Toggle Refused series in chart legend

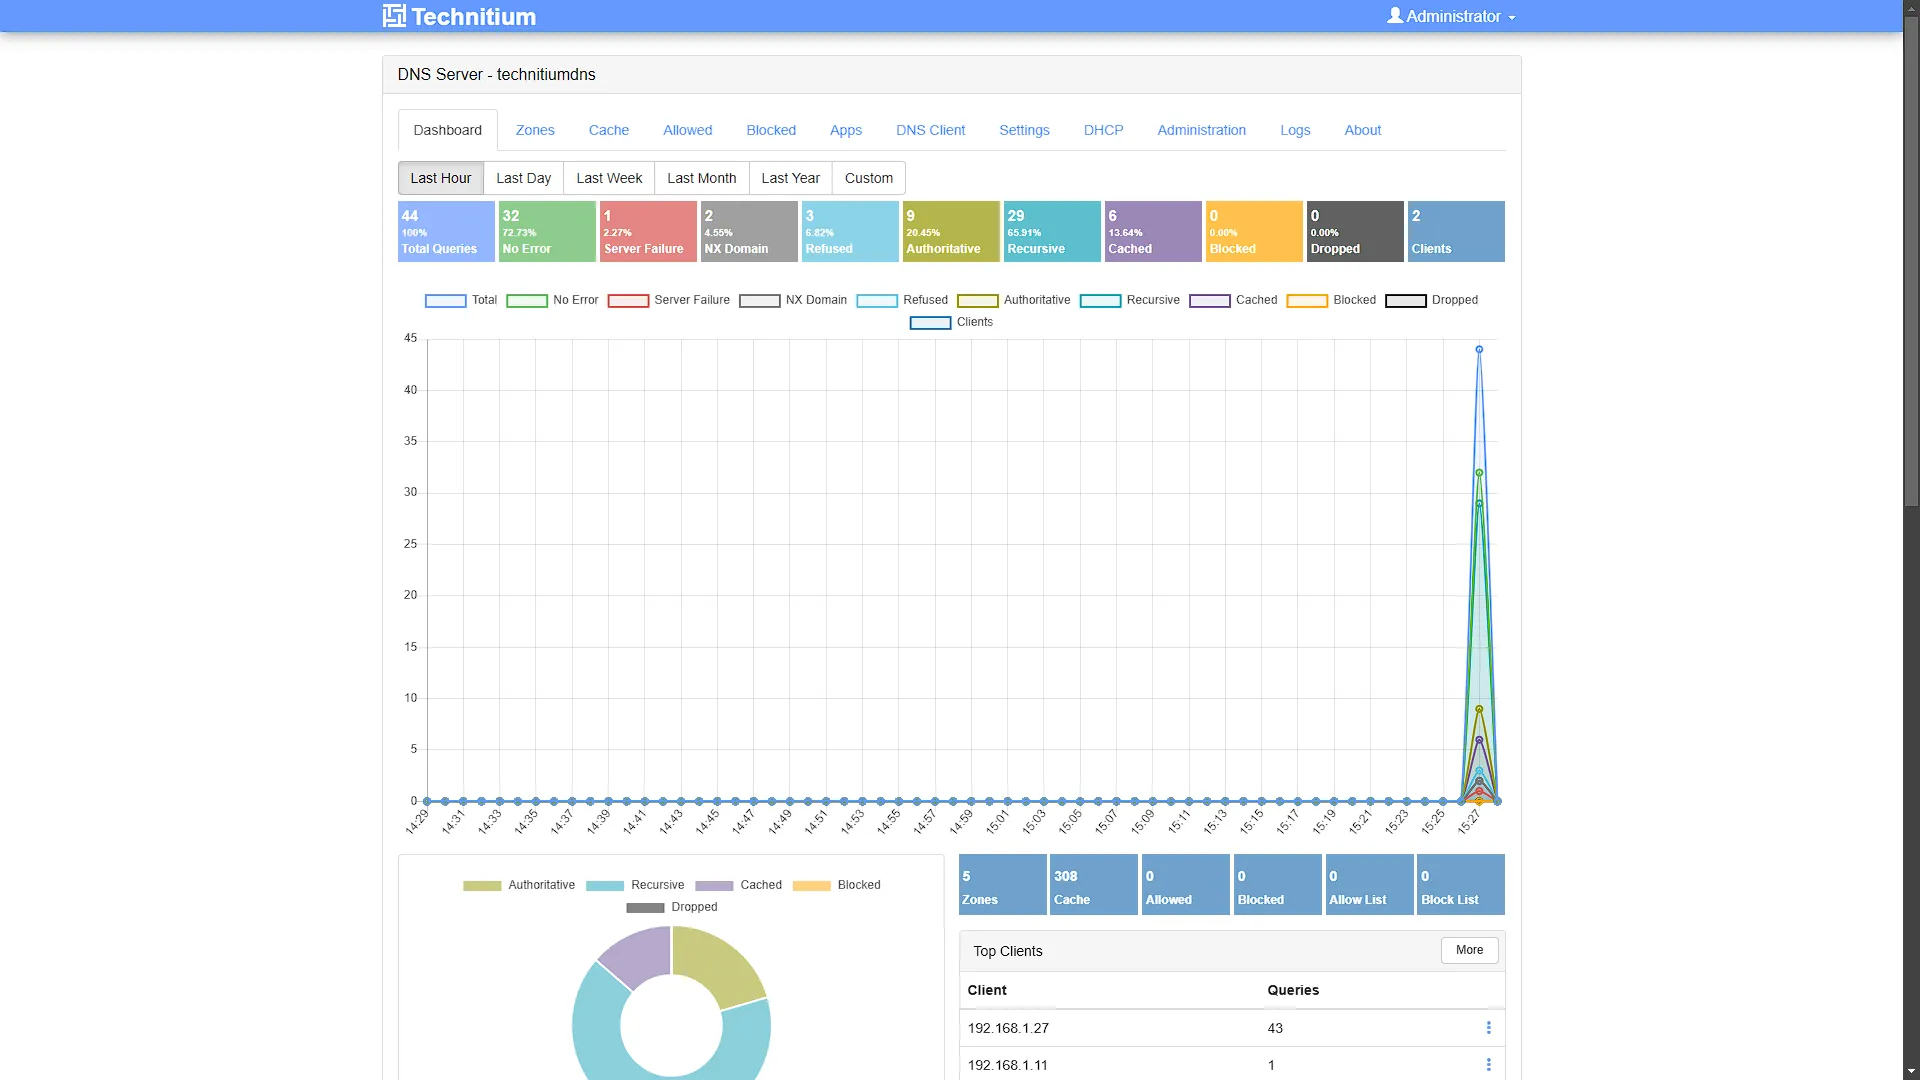[x=902, y=300]
